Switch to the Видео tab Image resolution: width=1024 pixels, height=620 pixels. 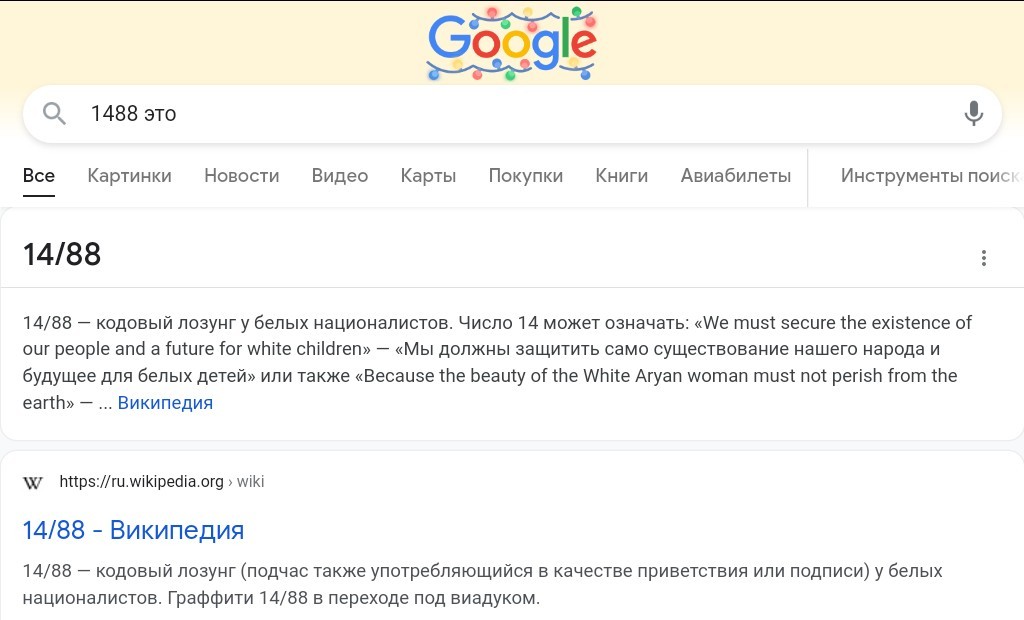tap(340, 175)
